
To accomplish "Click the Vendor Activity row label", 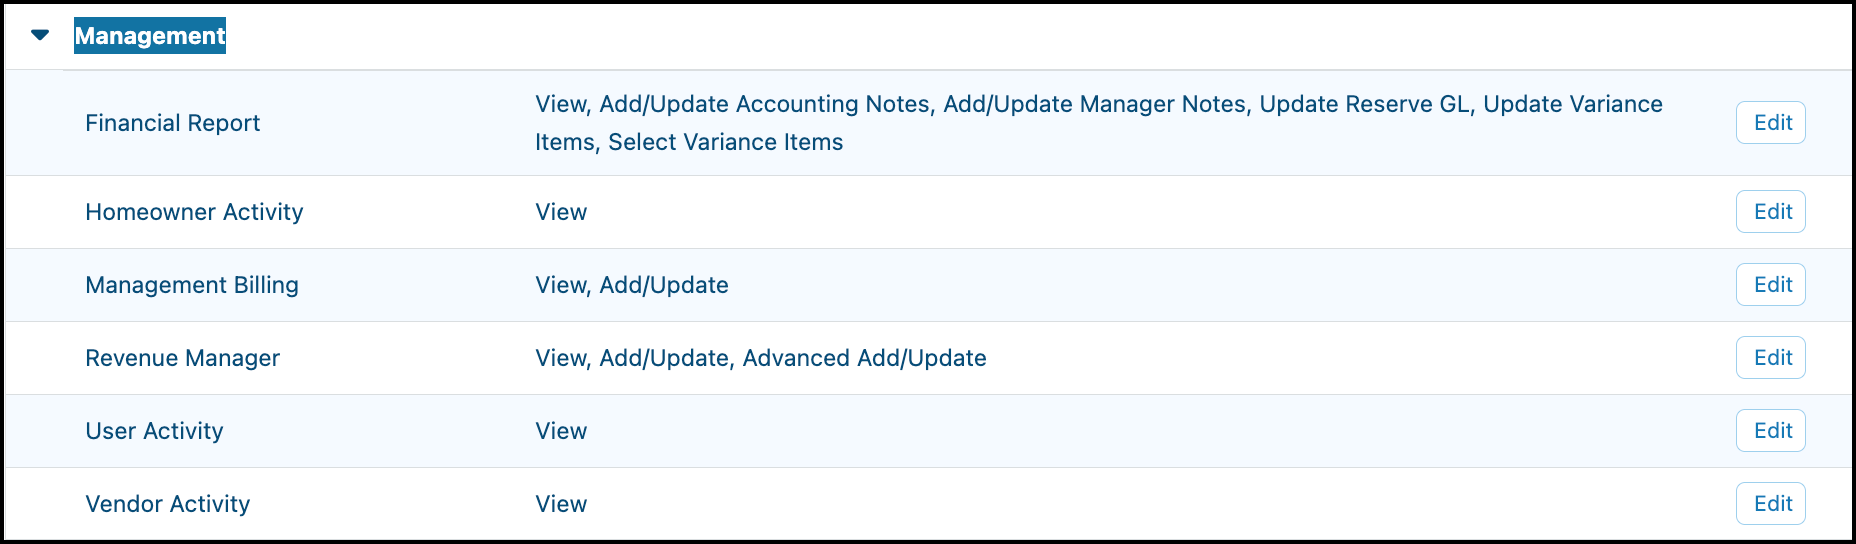I will (x=168, y=504).
